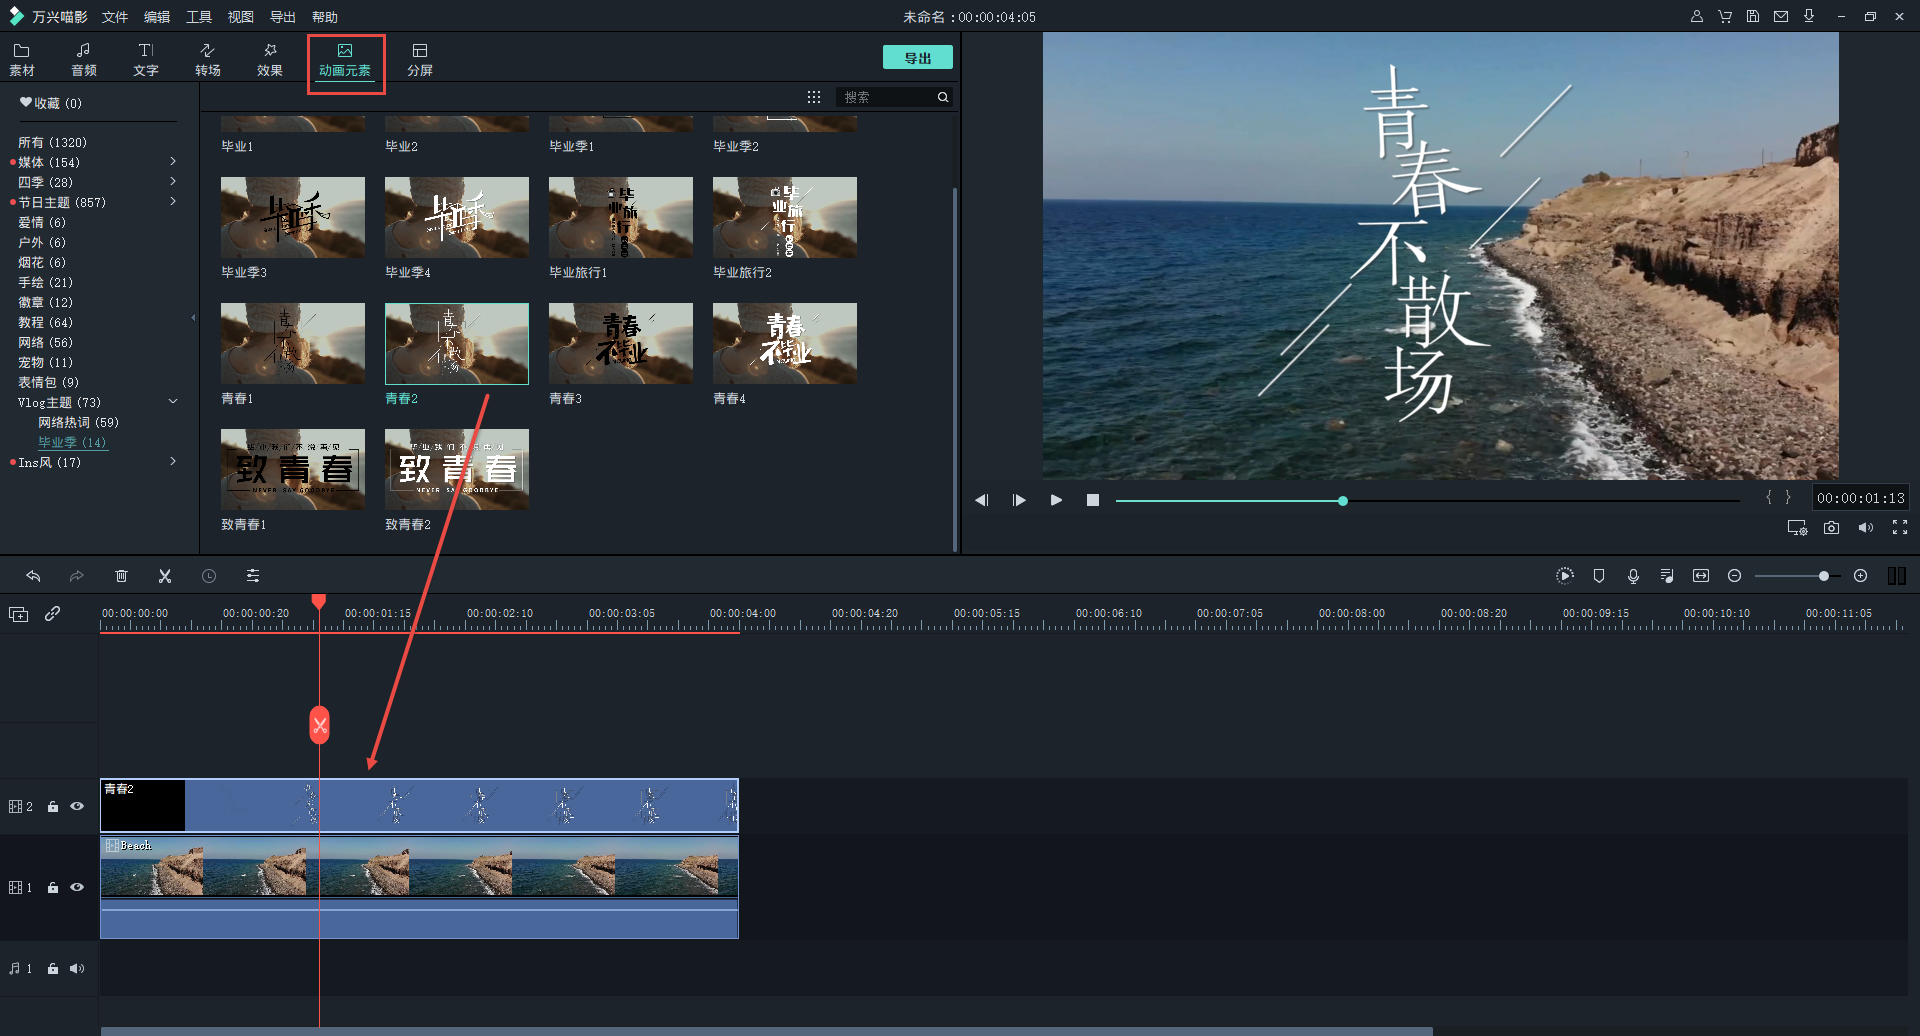The width and height of the screenshot is (1920, 1036).
Task: Open the 编辑 menu
Action: click(x=157, y=17)
